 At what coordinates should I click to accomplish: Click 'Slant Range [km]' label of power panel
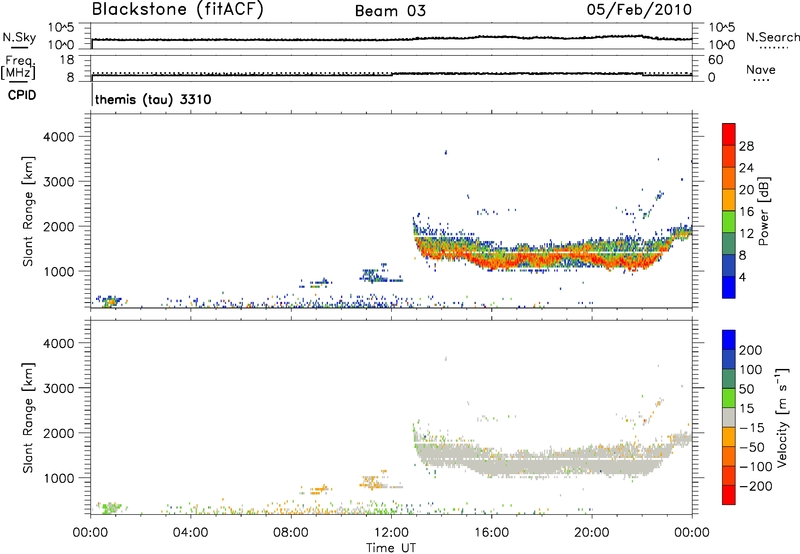(28, 211)
